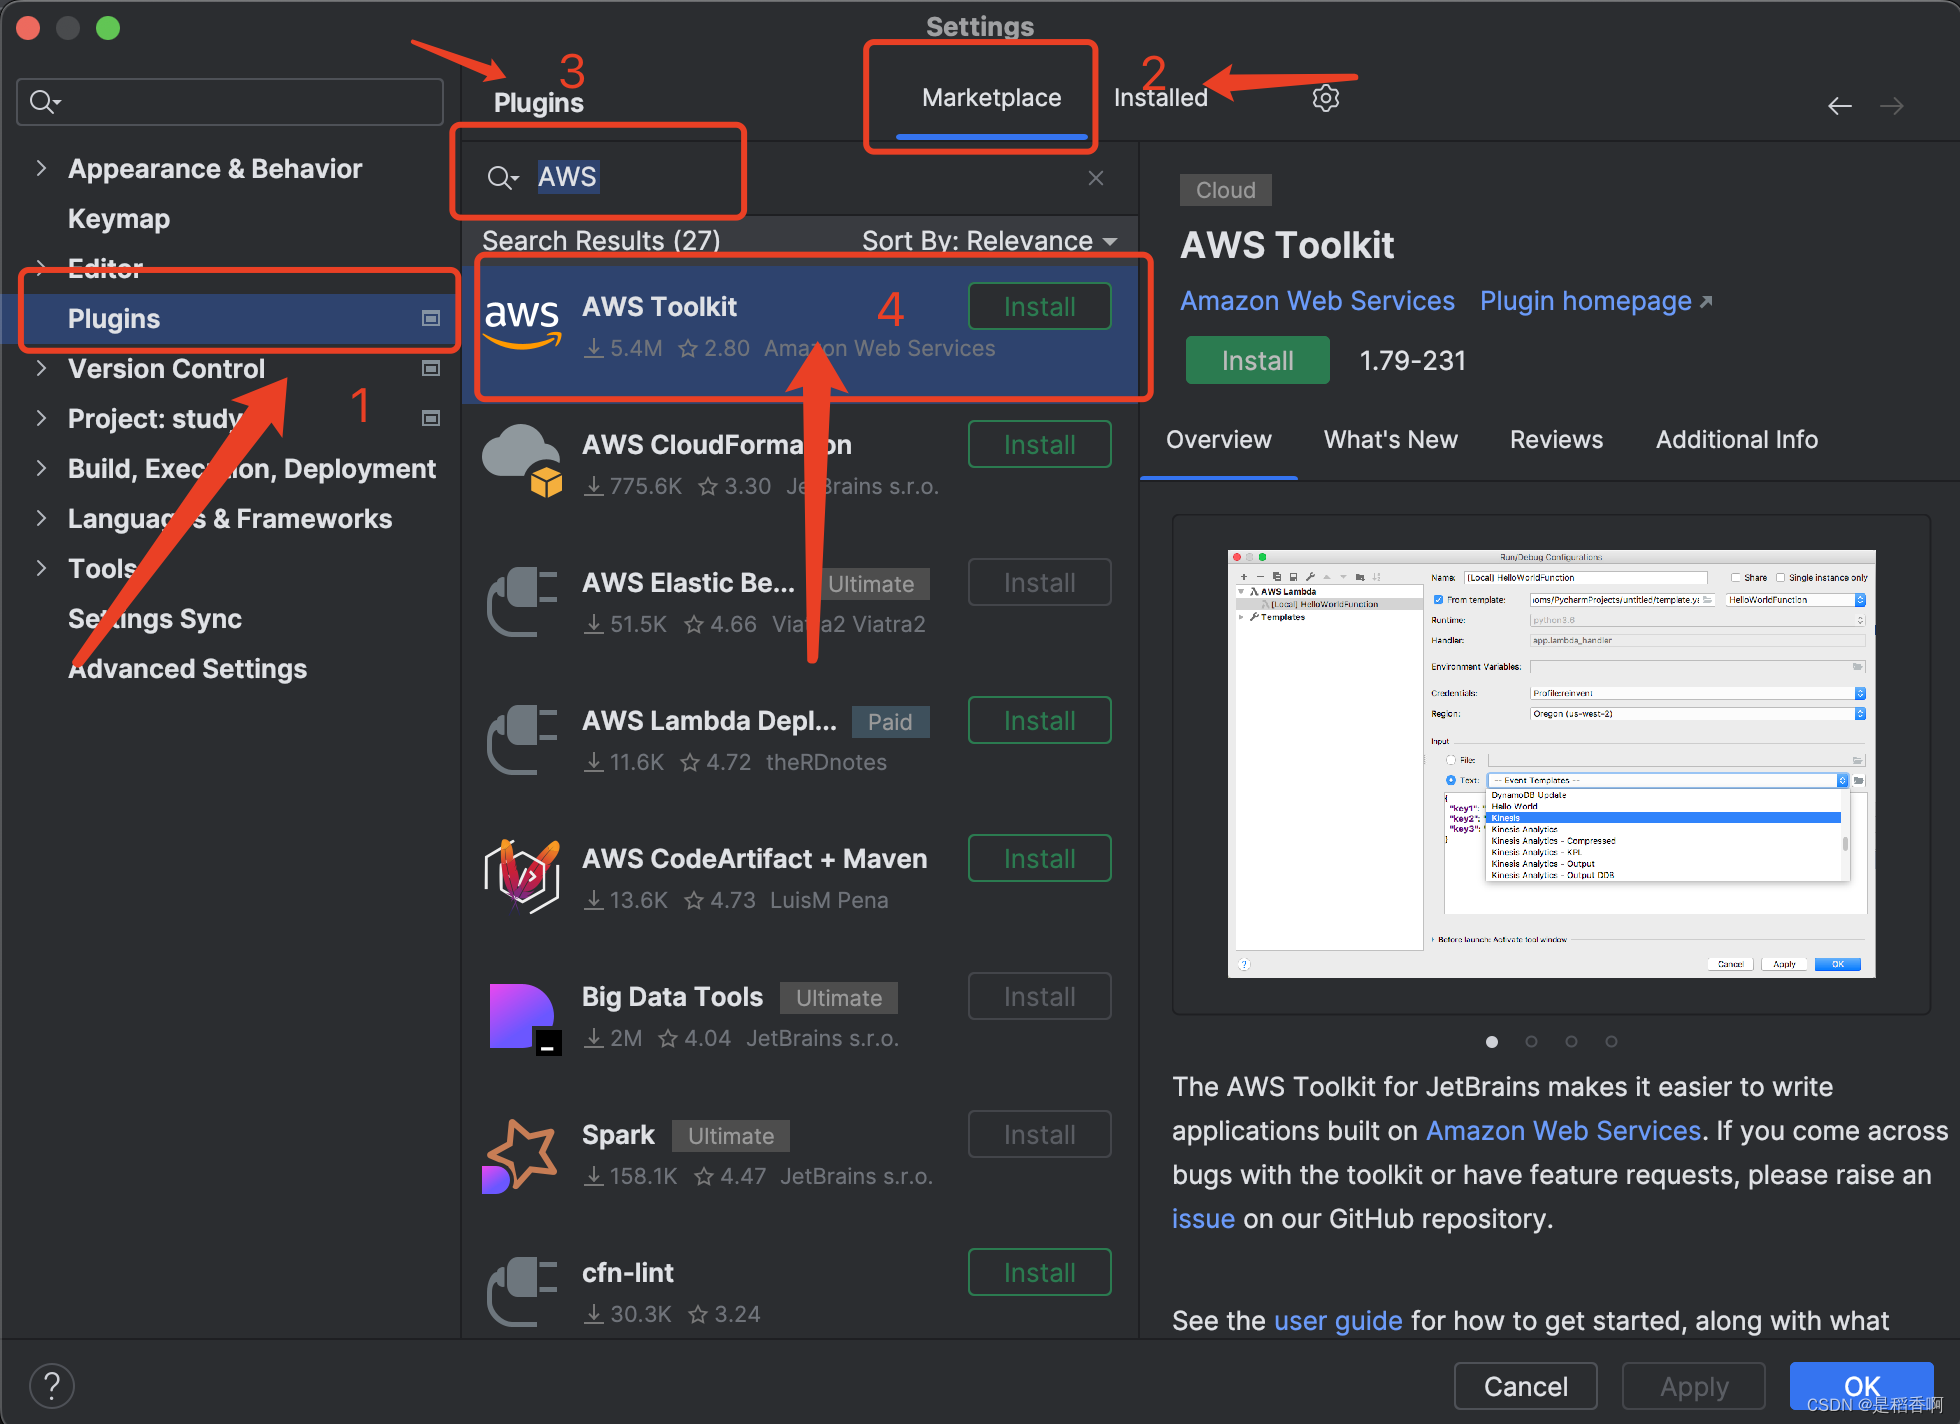The height and width of the screenshot is (1424, 1960).
Task: Click the Big Data Tools icon
Action: pos(524,1018)
